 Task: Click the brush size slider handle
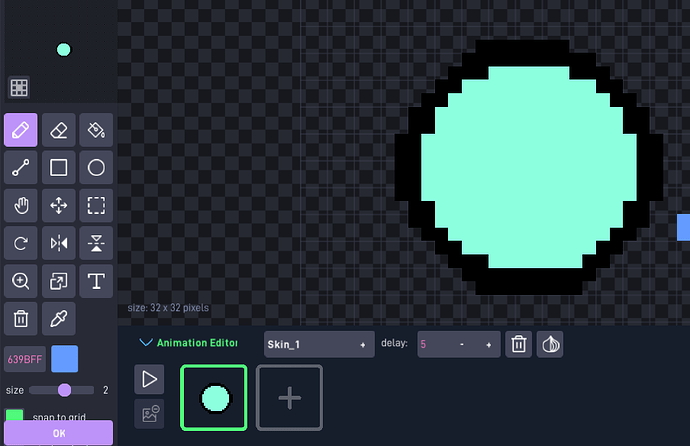click(65, 390)
